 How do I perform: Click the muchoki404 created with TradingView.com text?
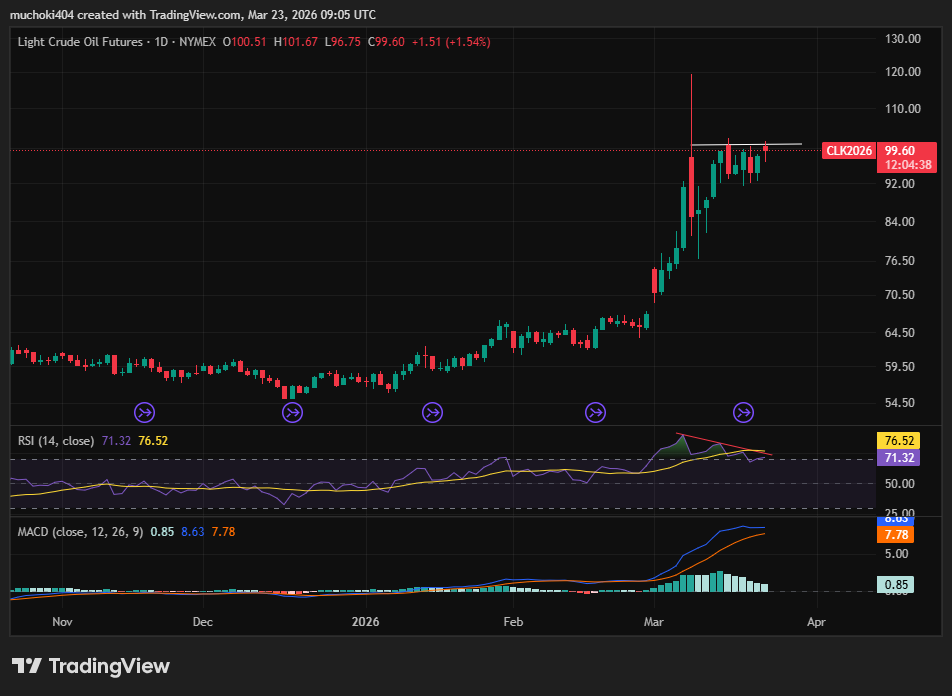[x=193, y=15]
